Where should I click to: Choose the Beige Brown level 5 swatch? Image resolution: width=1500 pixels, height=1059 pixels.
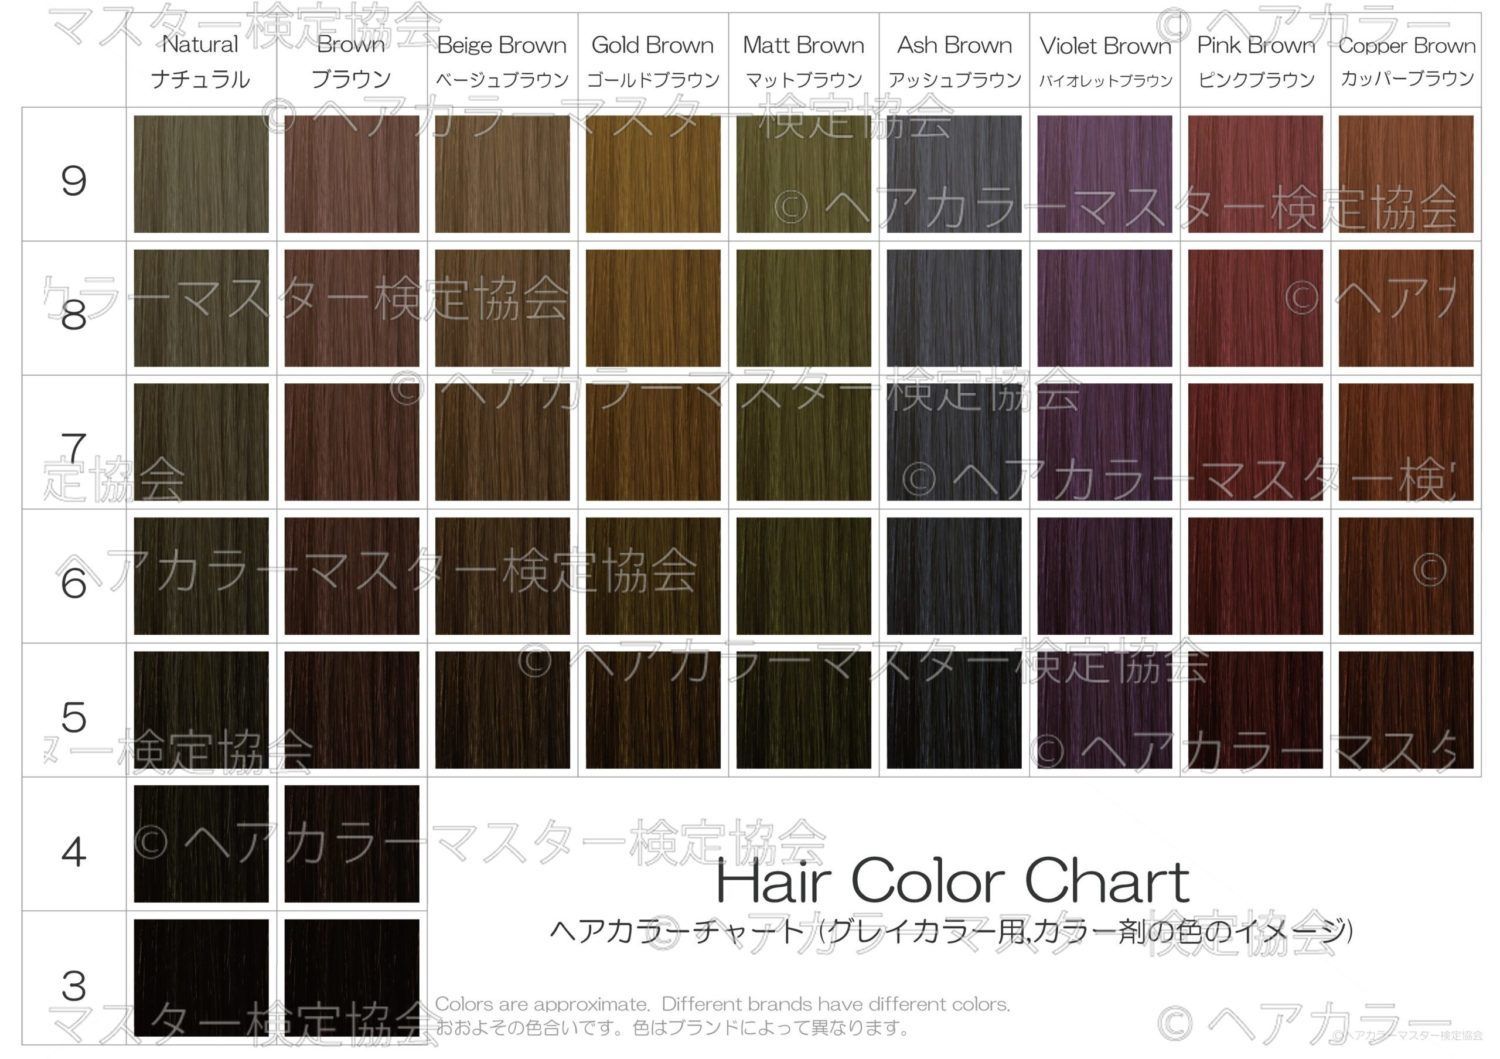[x=502, y=710]
